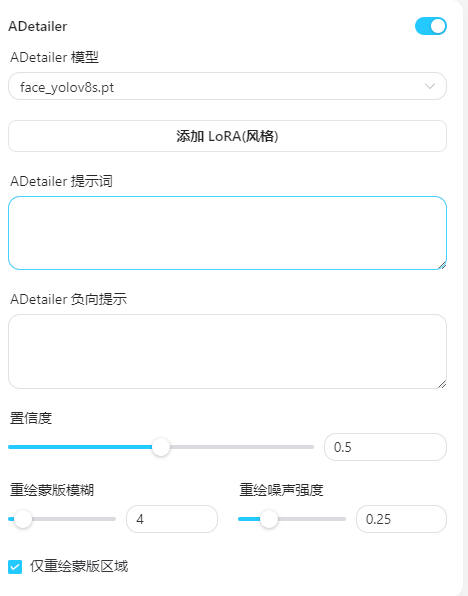Click the 置信度 slider handle
Image resolution: width=468 pixels, height=596 pixels.
[x=161, y=447]
